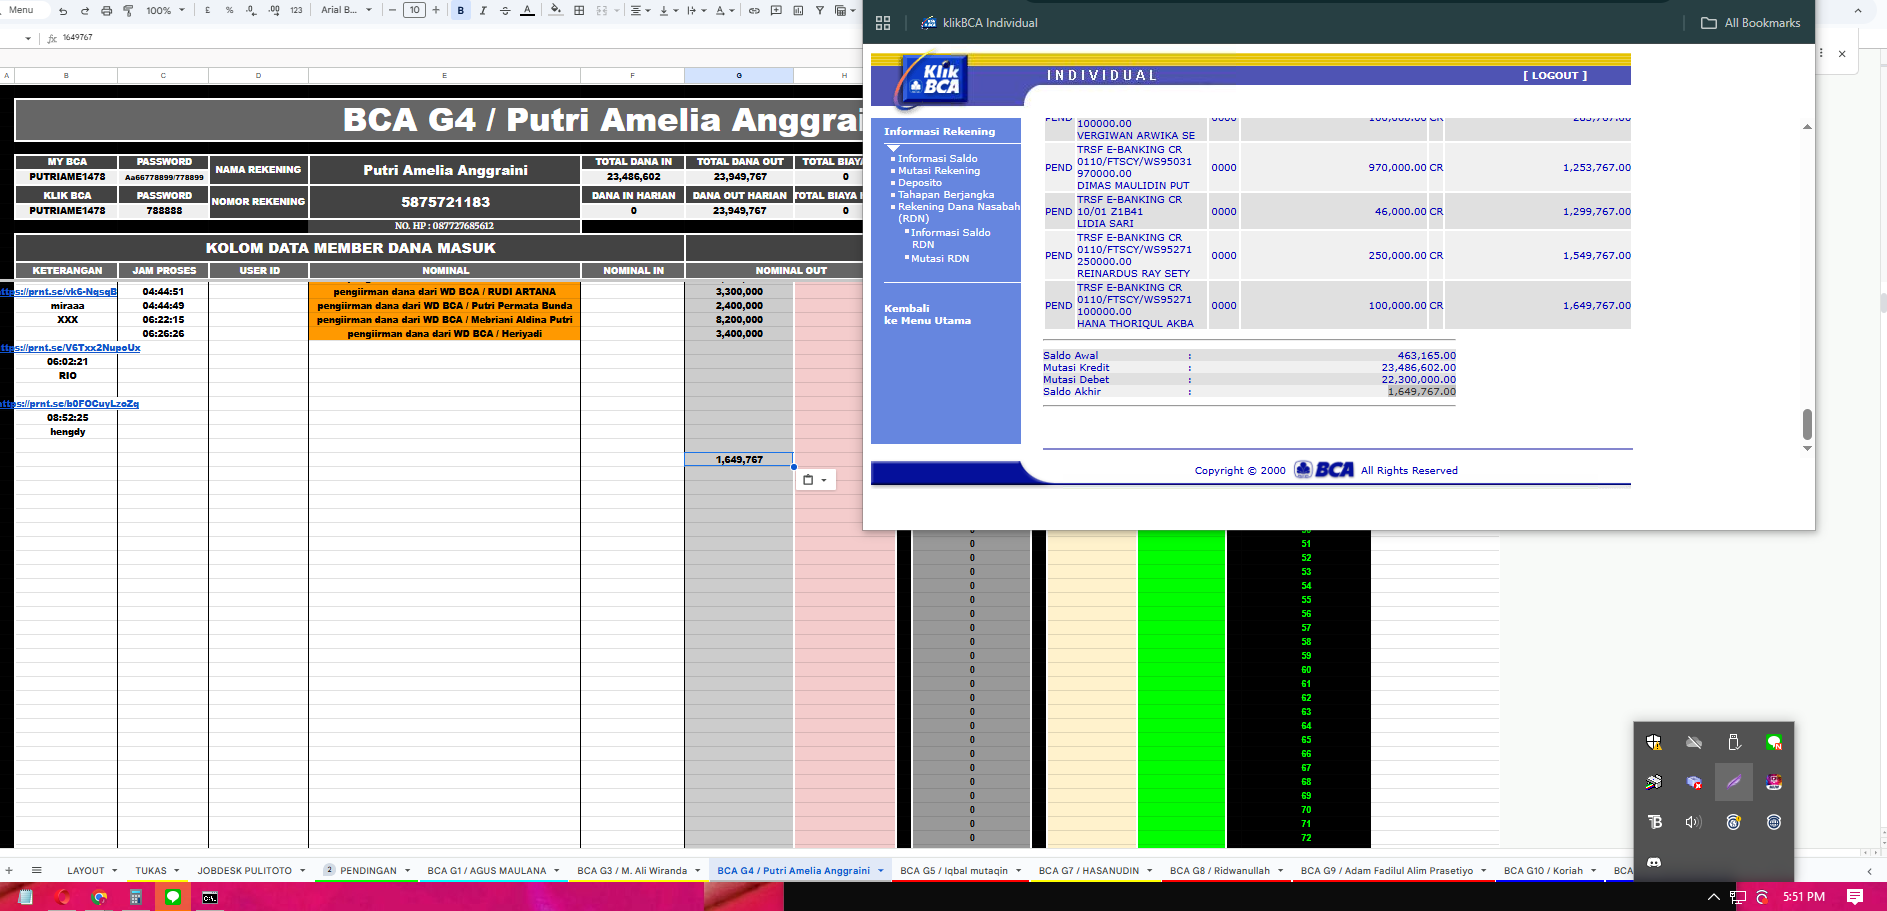Open Deposito in KlikBCA sidebar
1887x911 pixels.
click(x=919, y=182)
